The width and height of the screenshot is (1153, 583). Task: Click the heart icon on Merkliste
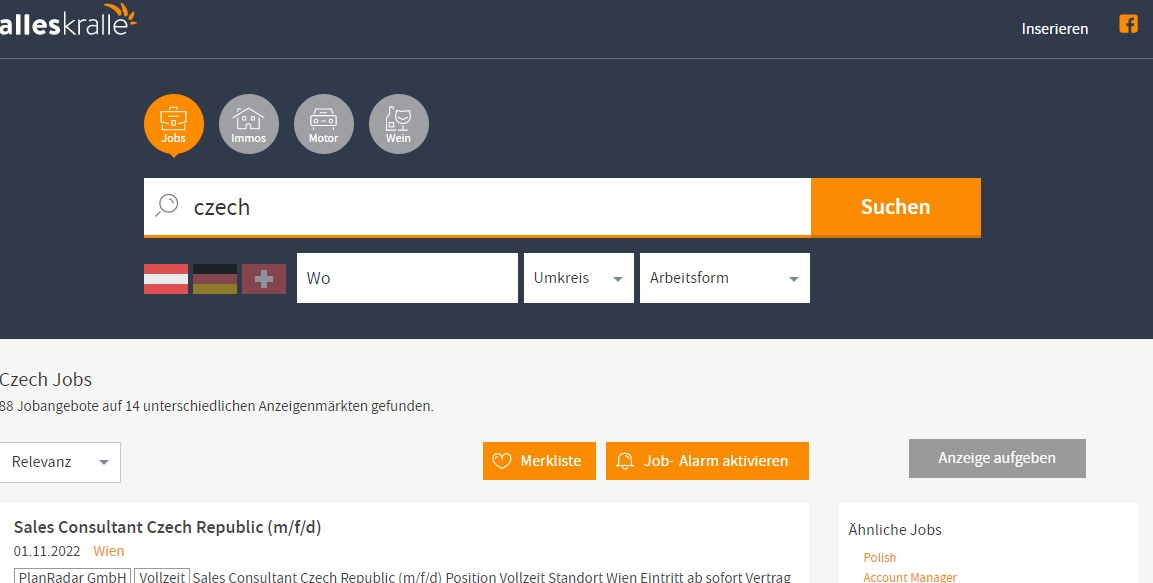502,461
